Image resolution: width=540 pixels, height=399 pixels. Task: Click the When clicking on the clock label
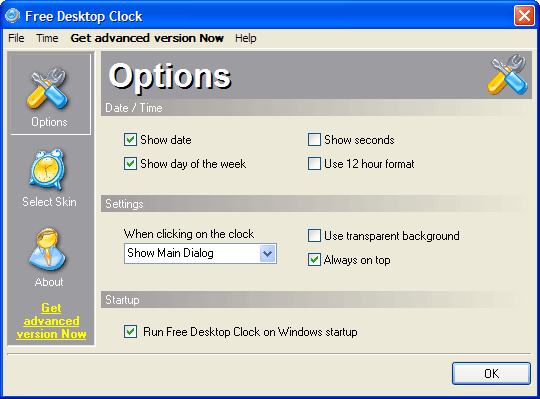point(189,234)
